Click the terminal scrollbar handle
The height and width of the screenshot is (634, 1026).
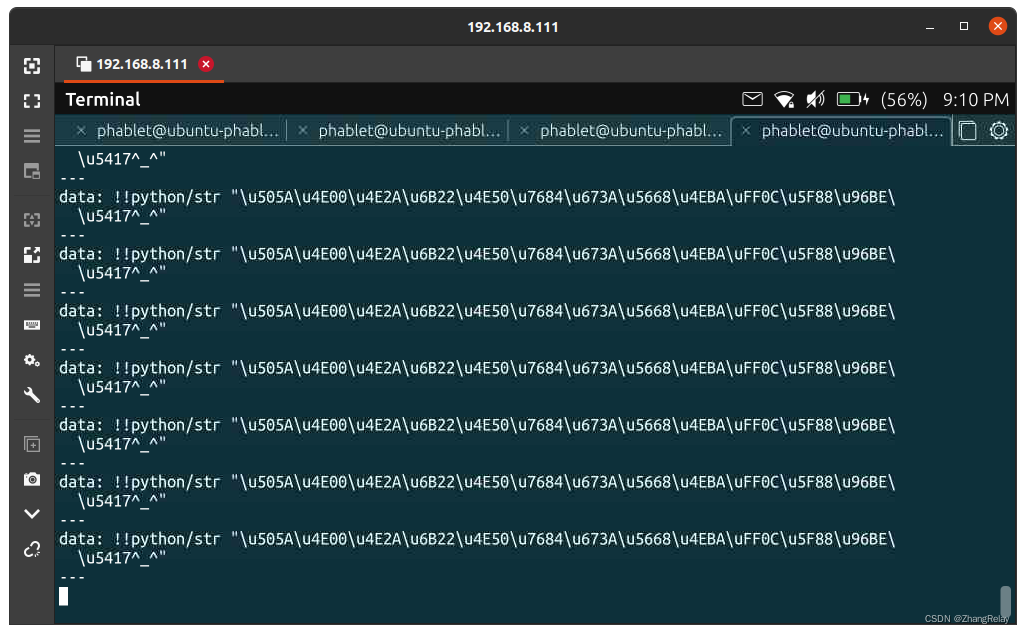pos(1005,601)
